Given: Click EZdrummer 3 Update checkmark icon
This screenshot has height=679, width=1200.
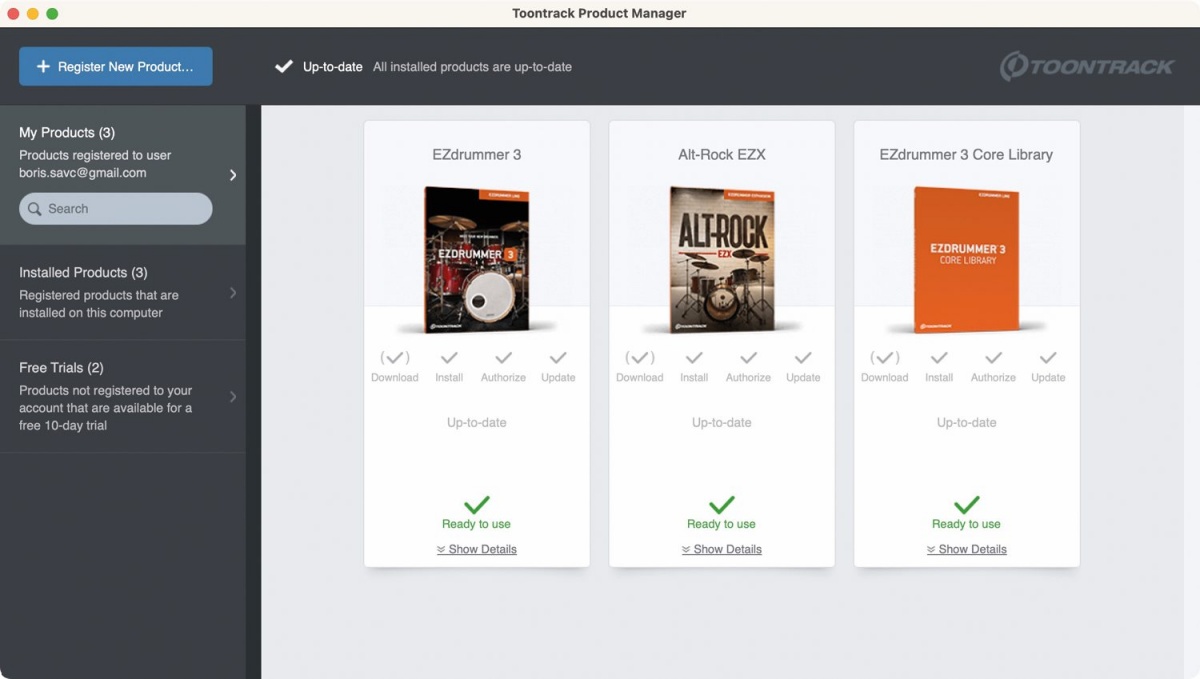Looking at the screenshot, I should tap(558, 357).
